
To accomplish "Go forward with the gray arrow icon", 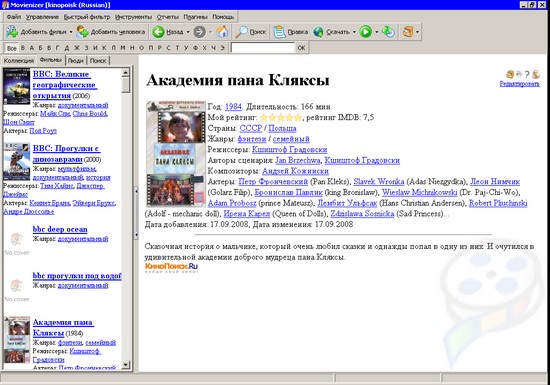I will (x=199, y=32).
